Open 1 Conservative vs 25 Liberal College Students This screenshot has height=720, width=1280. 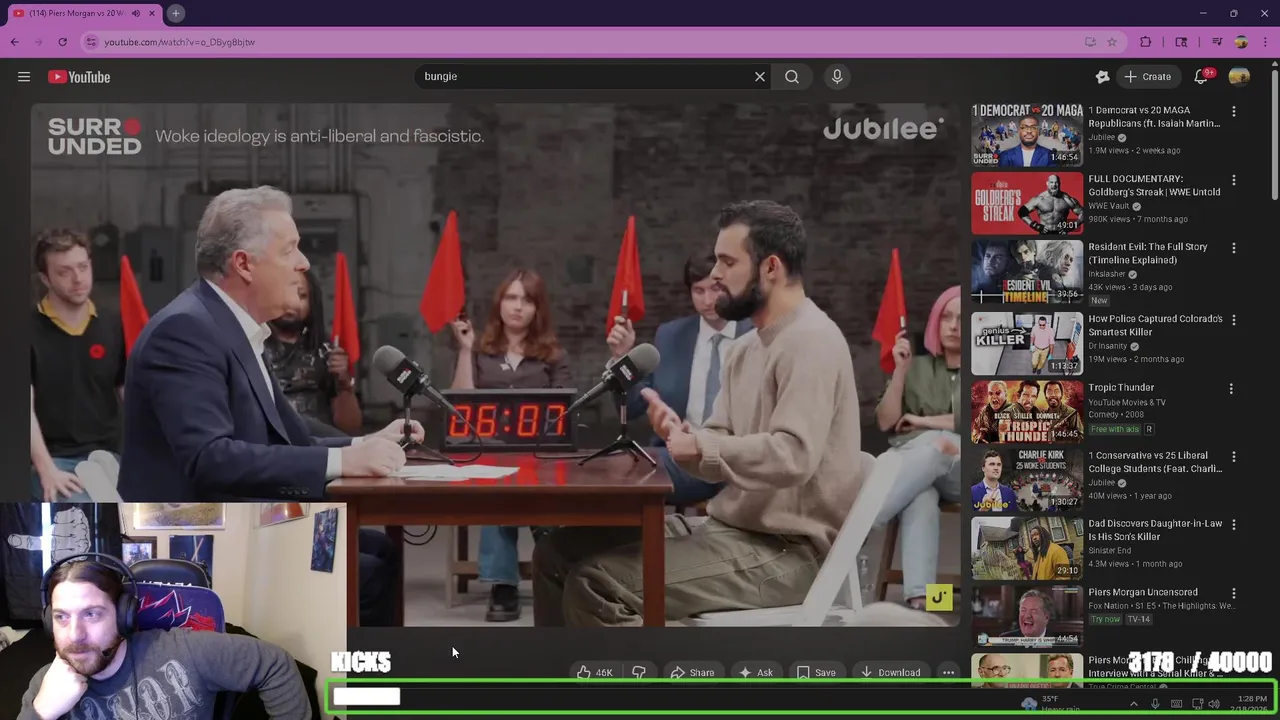tap(1155, 462)
